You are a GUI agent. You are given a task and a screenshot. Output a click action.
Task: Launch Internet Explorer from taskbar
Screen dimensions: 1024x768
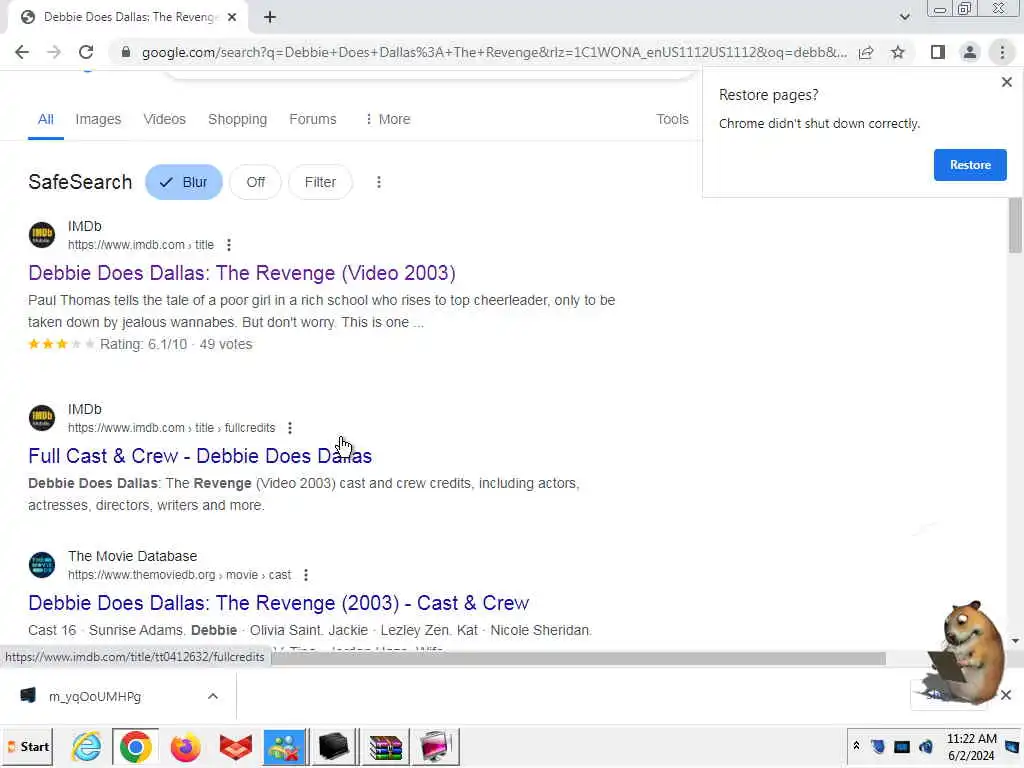86,746
